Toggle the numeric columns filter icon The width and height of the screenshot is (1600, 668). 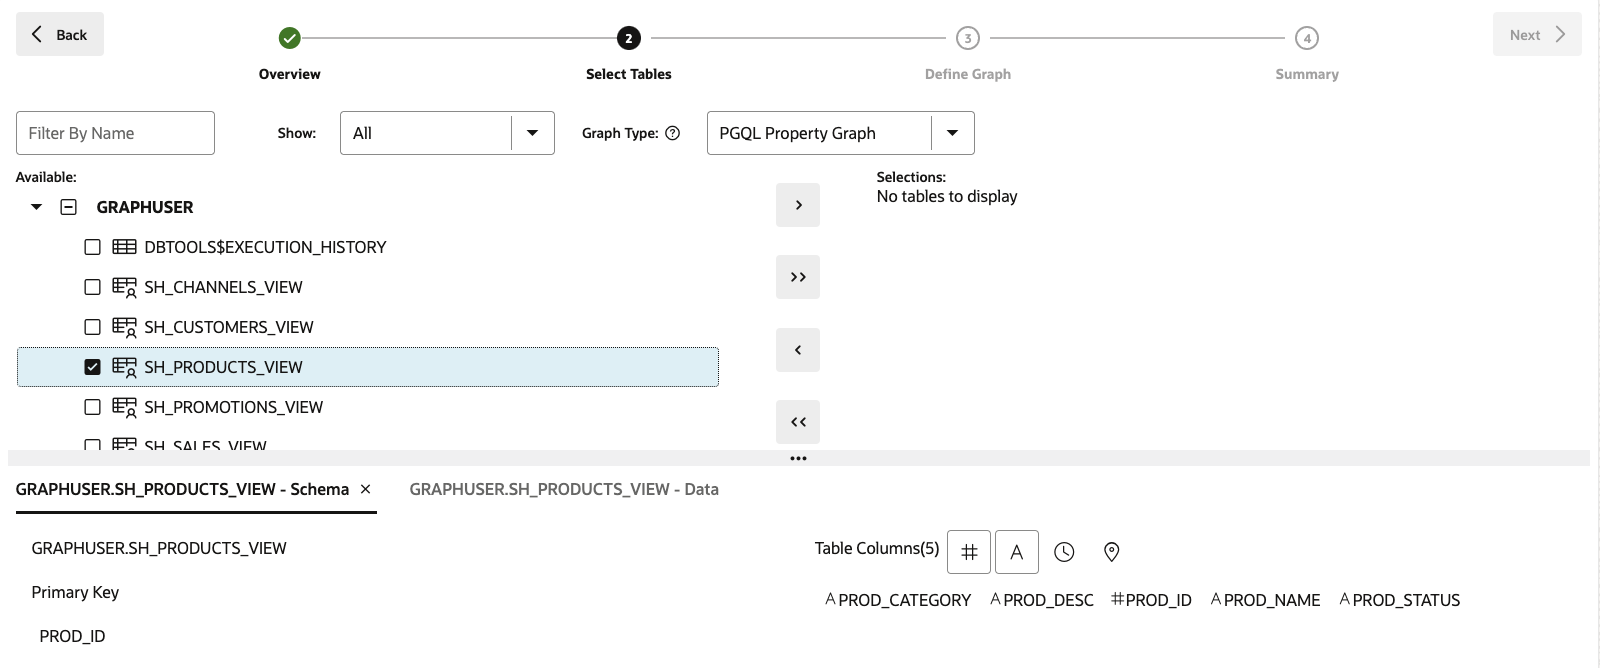(x=969, y=552)
